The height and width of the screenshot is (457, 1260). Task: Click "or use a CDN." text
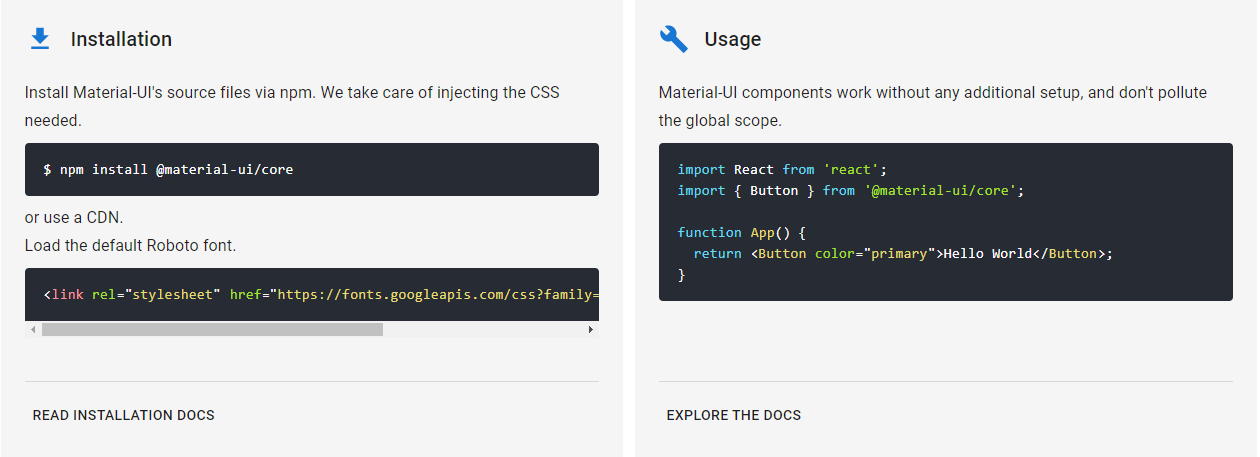[x=74, y=217]
